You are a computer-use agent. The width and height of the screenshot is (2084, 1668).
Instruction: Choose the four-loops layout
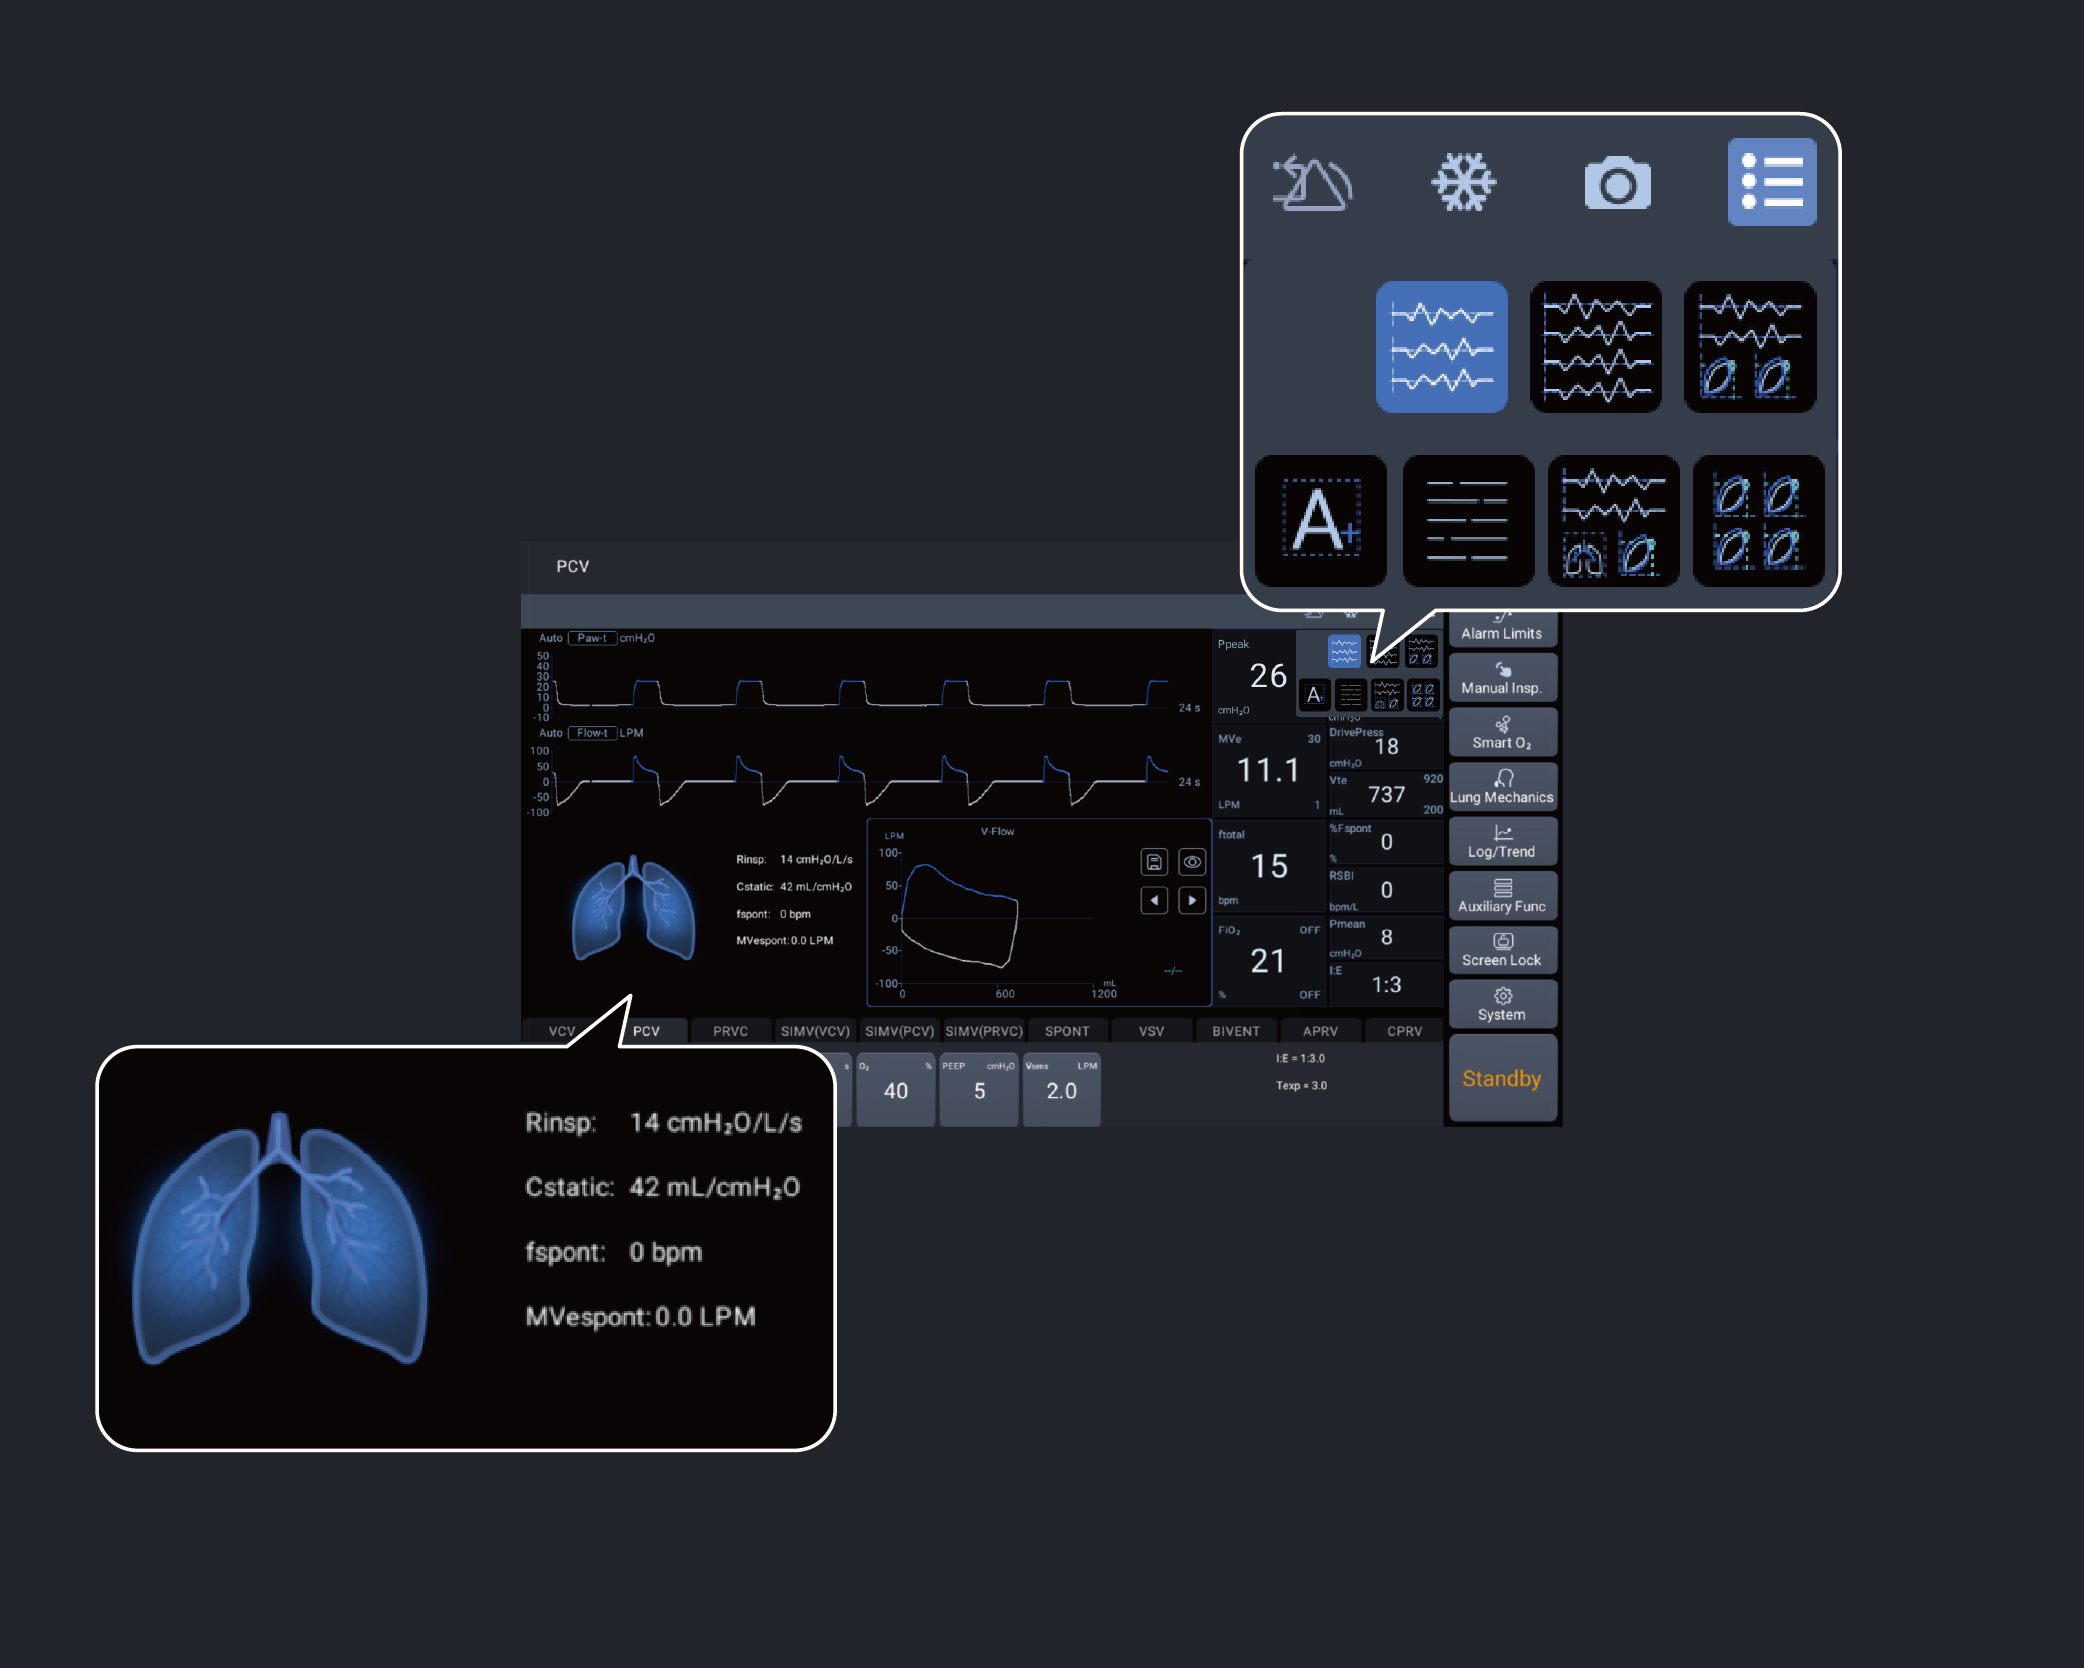pos(1757,521)
